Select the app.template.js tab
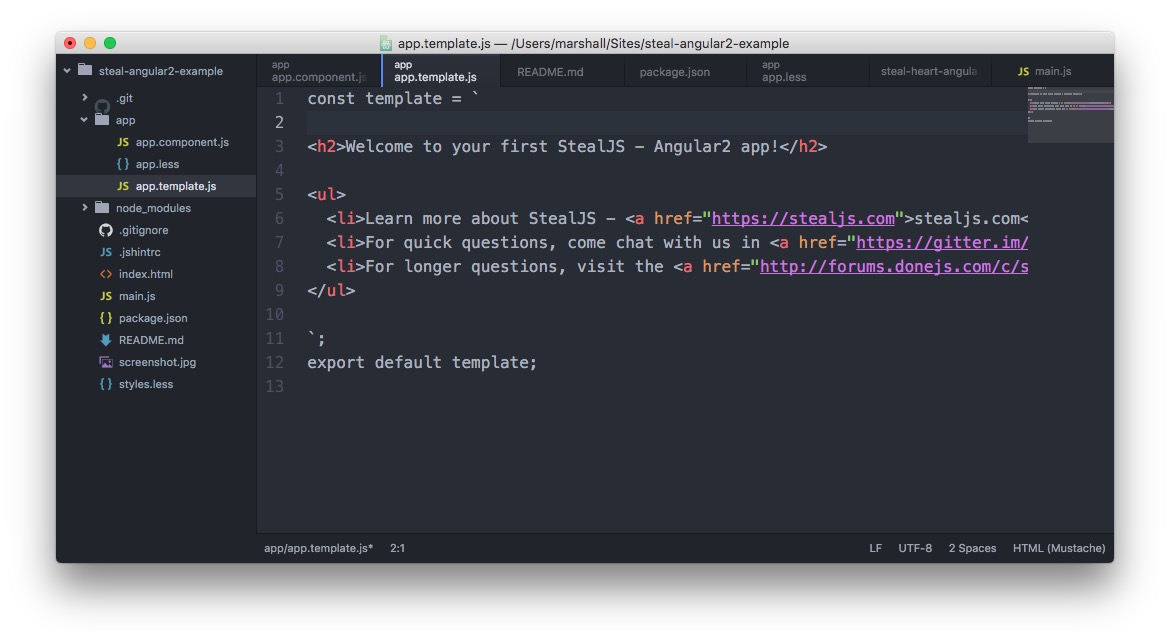Viewport: 1170px width, 643px height. [441, 71]
